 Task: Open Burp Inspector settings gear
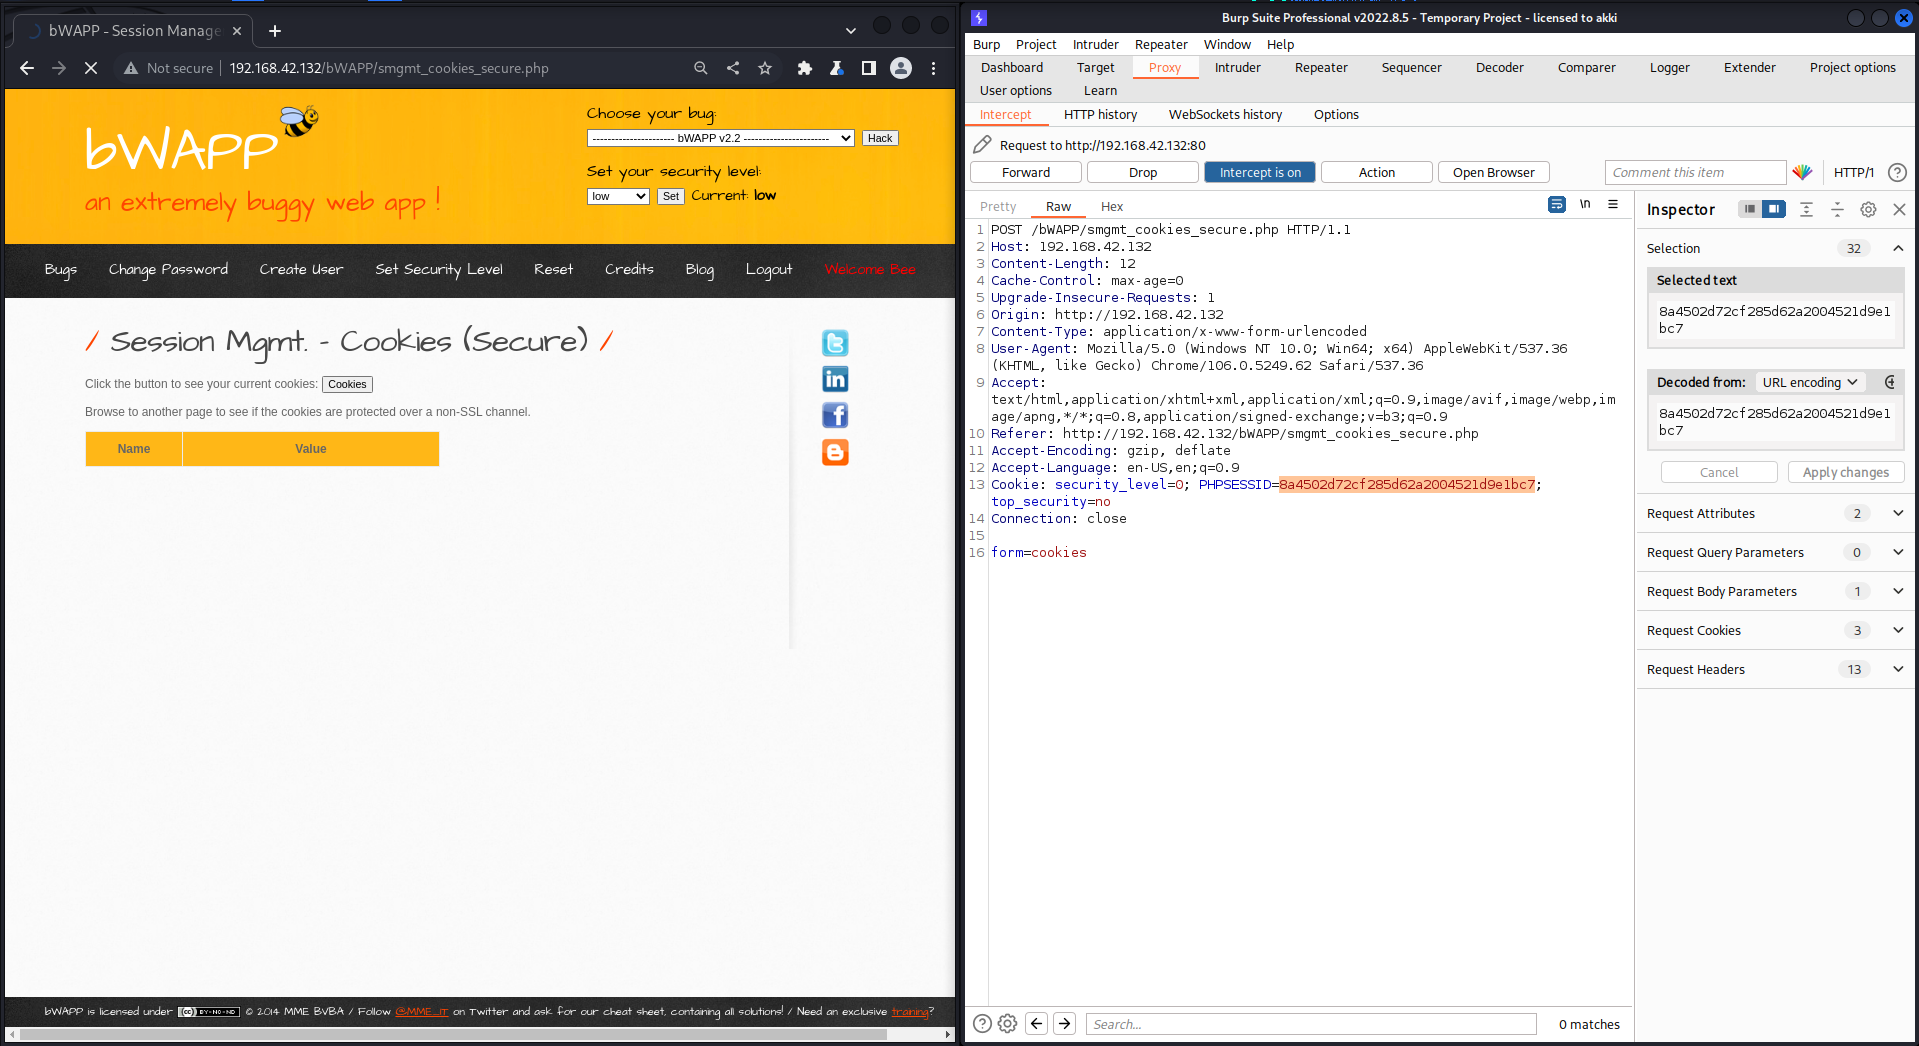pos(1868,209)
